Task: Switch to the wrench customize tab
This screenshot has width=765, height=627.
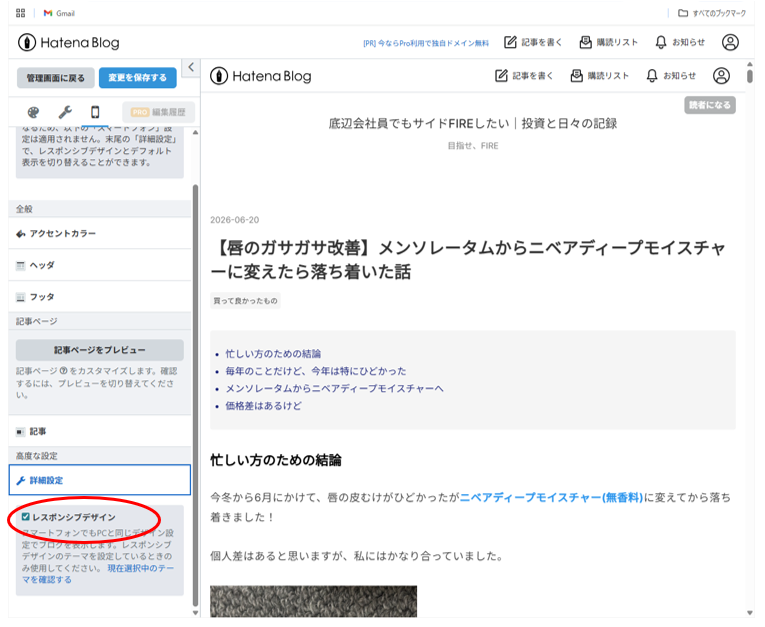Action: (65, 112)
